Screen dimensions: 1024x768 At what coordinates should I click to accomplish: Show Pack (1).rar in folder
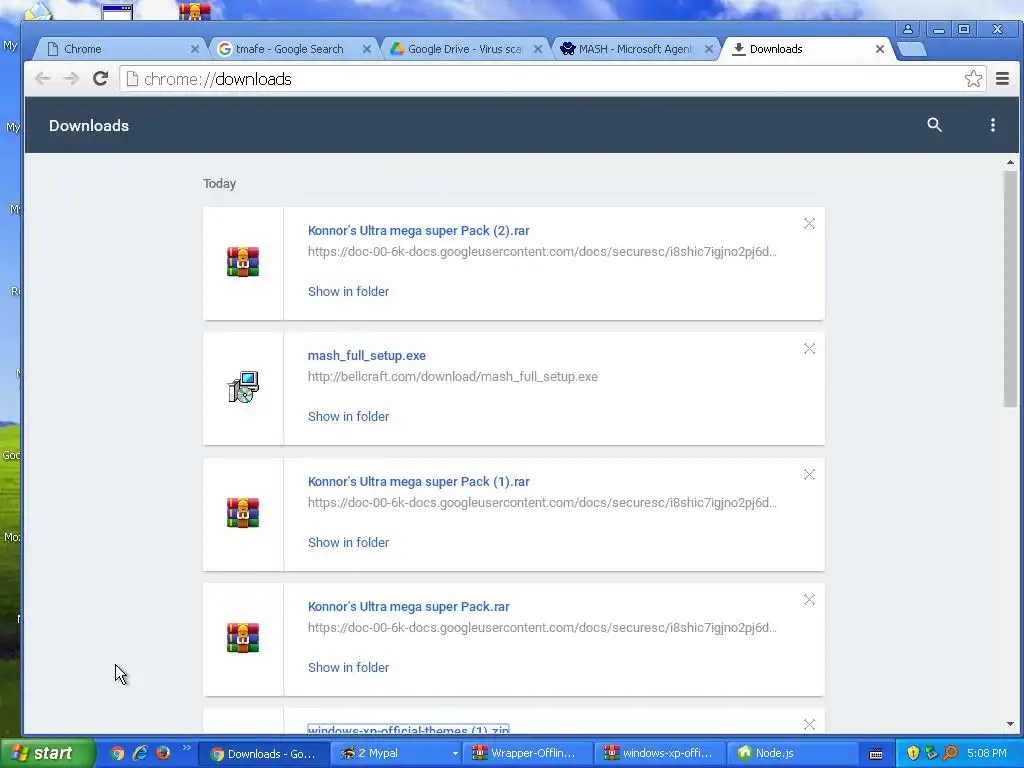point(348,542)
